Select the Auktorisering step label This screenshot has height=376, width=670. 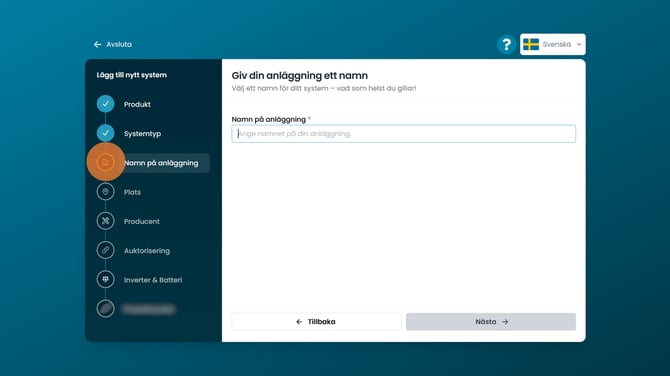point(147,251)
